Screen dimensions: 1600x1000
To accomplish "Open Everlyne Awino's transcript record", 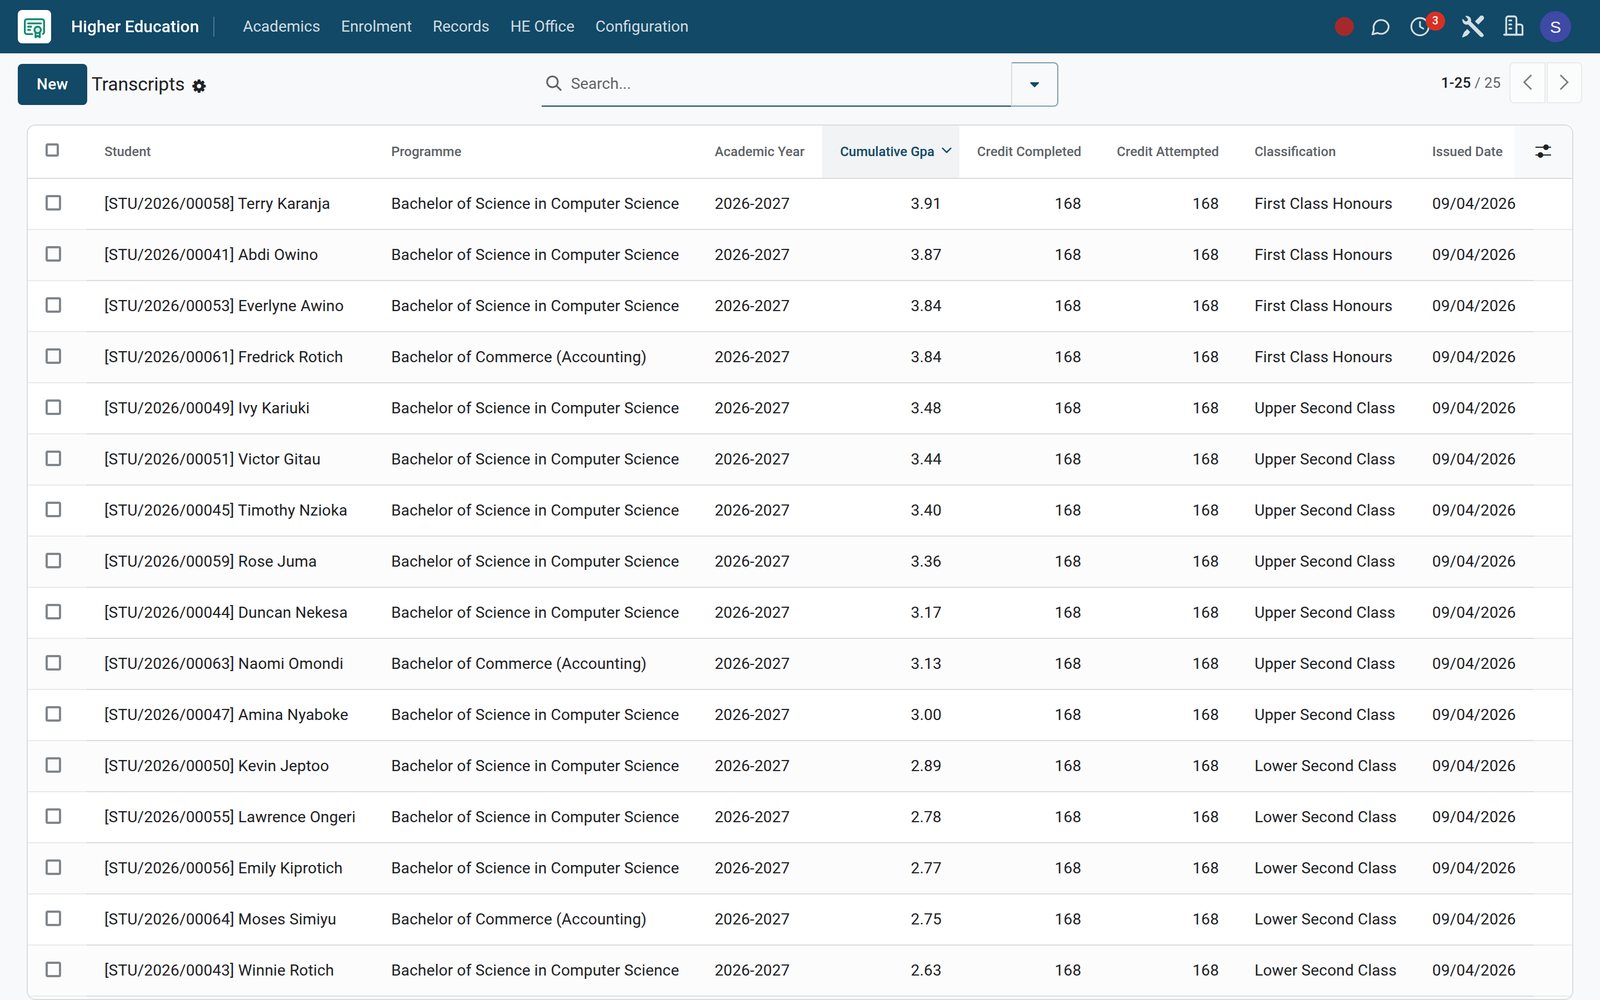I will pyautogui.click(x=799, y=306).
